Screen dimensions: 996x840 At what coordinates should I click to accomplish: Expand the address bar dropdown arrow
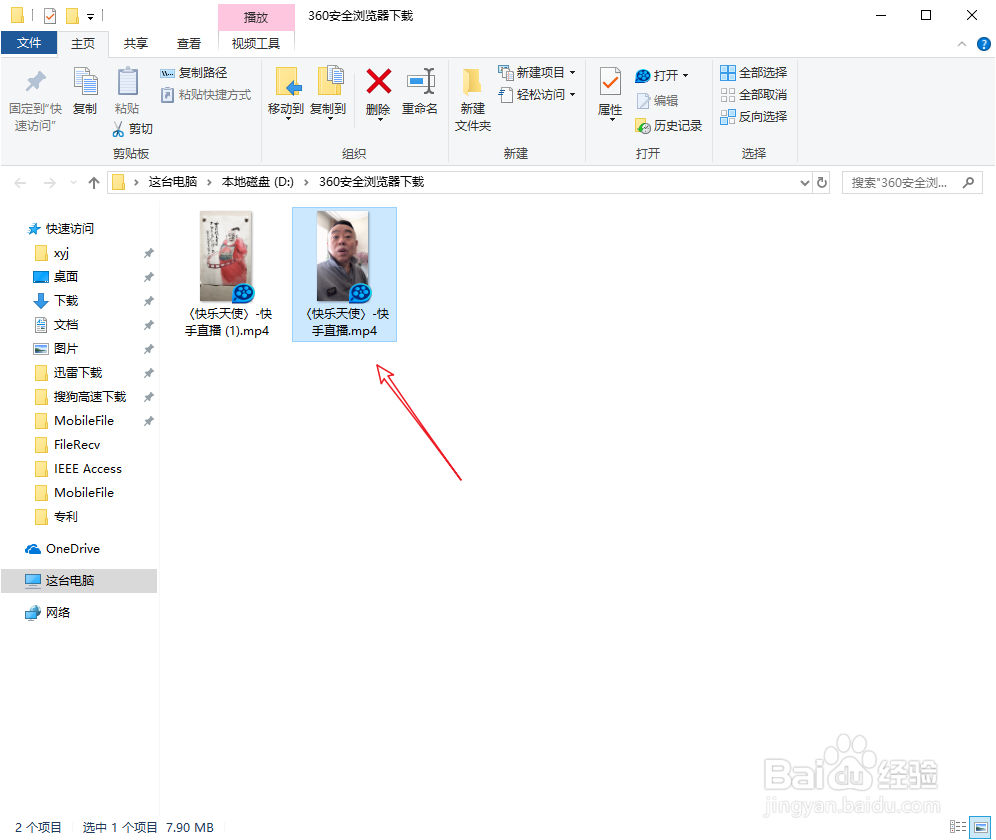pyautogui.click(x=804, y=182)
